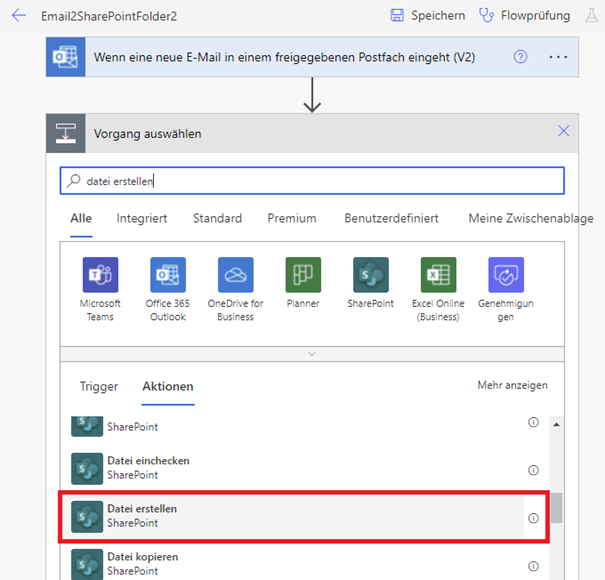The image size is (605, 580).
Task: Switch to the Premium filter tab
Action: click(x=292, y=218)
